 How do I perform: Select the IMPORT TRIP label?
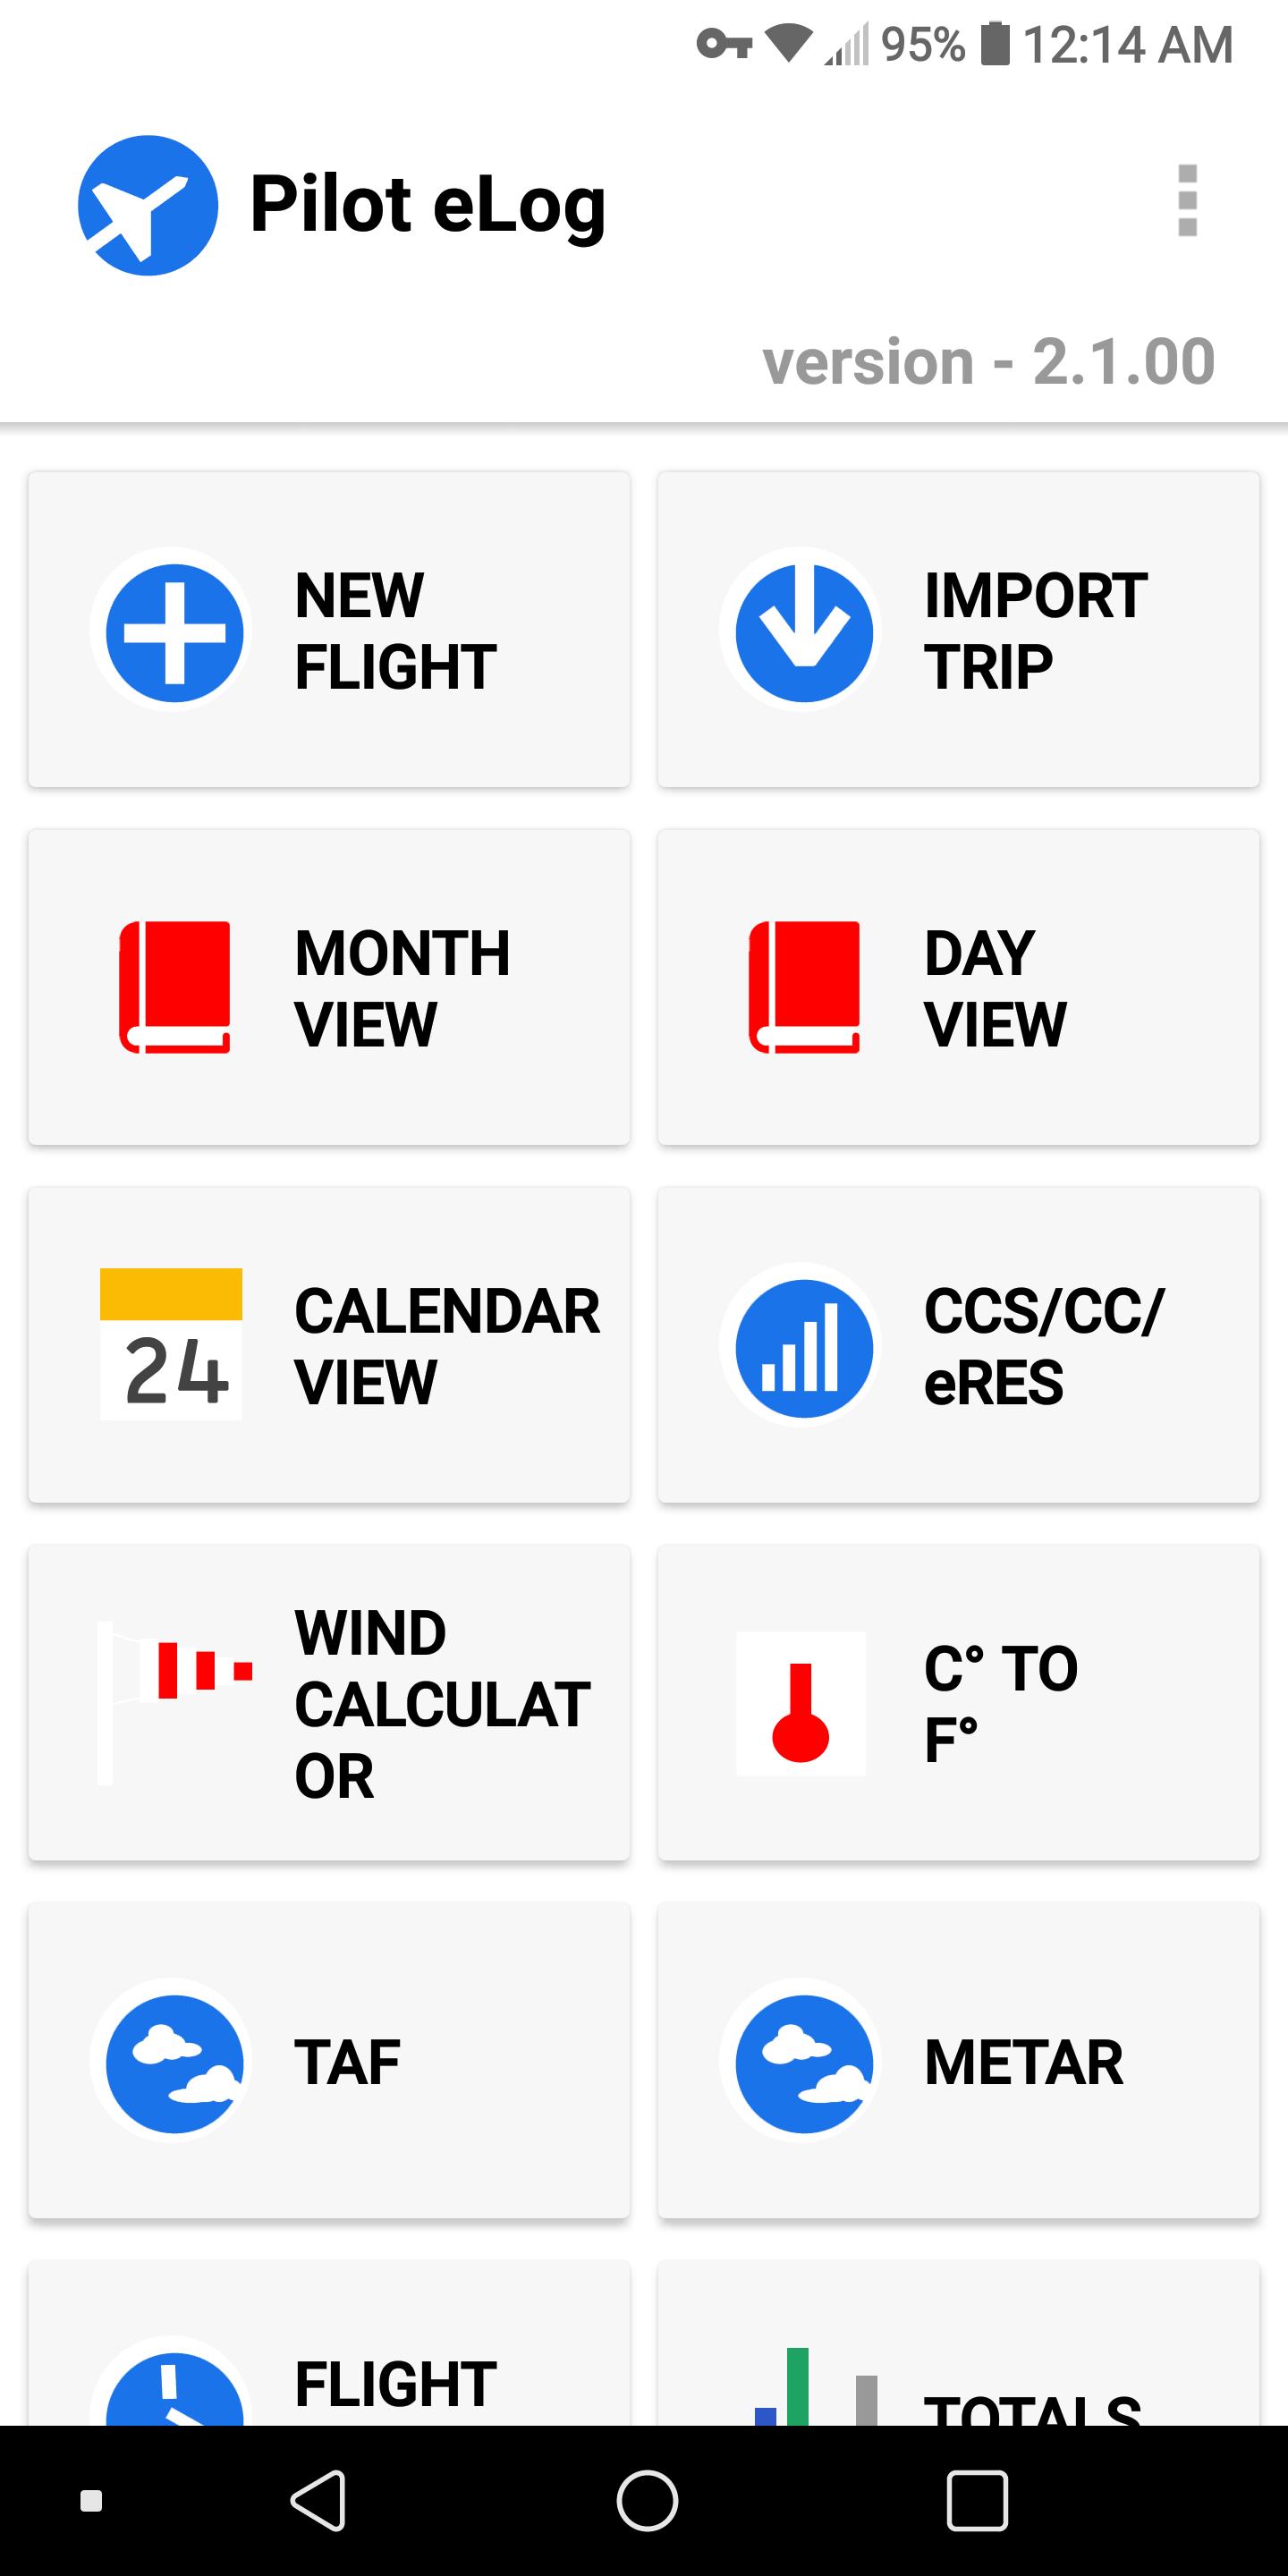coord(1035,630)
